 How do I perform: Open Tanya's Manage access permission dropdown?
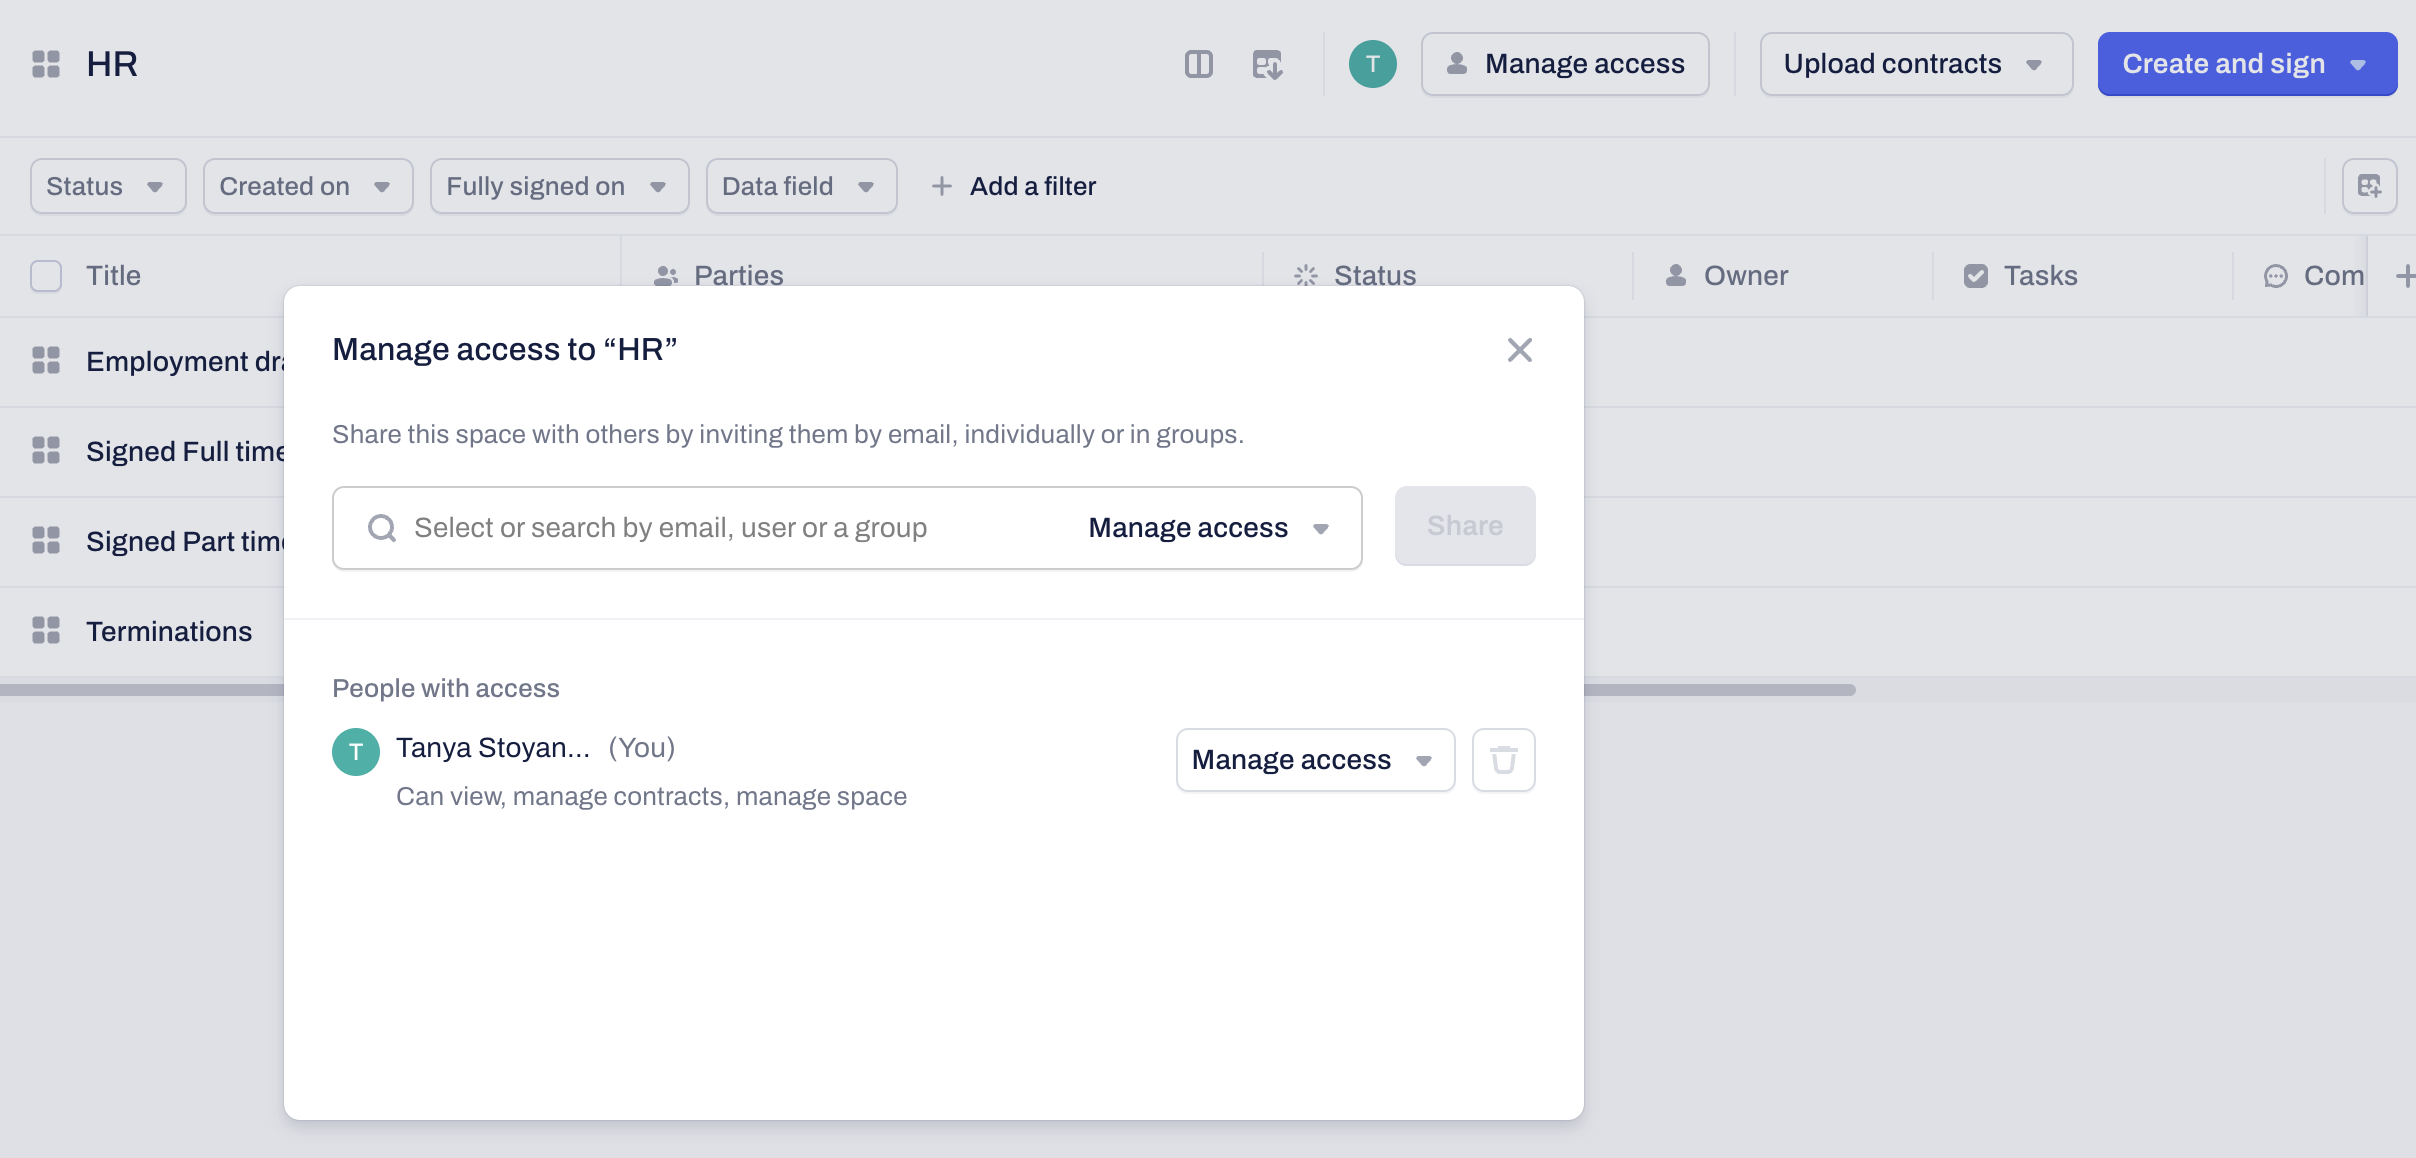point(1314,760)
